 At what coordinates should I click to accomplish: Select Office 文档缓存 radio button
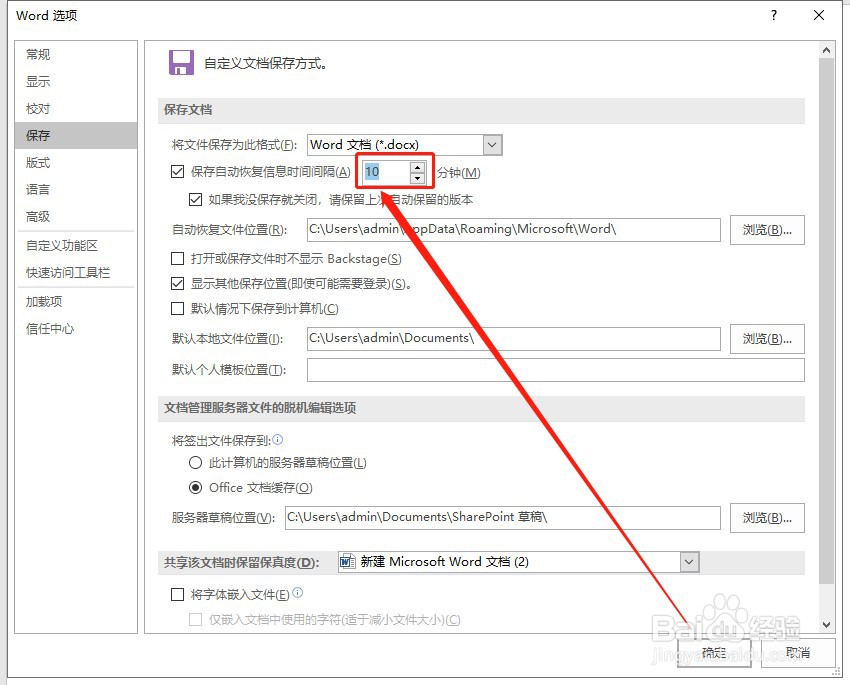pos(195,488)
